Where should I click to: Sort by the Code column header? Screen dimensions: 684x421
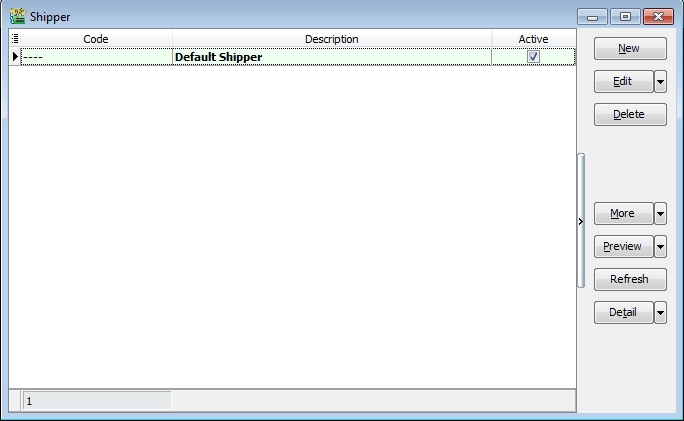[x=96, y=39]
